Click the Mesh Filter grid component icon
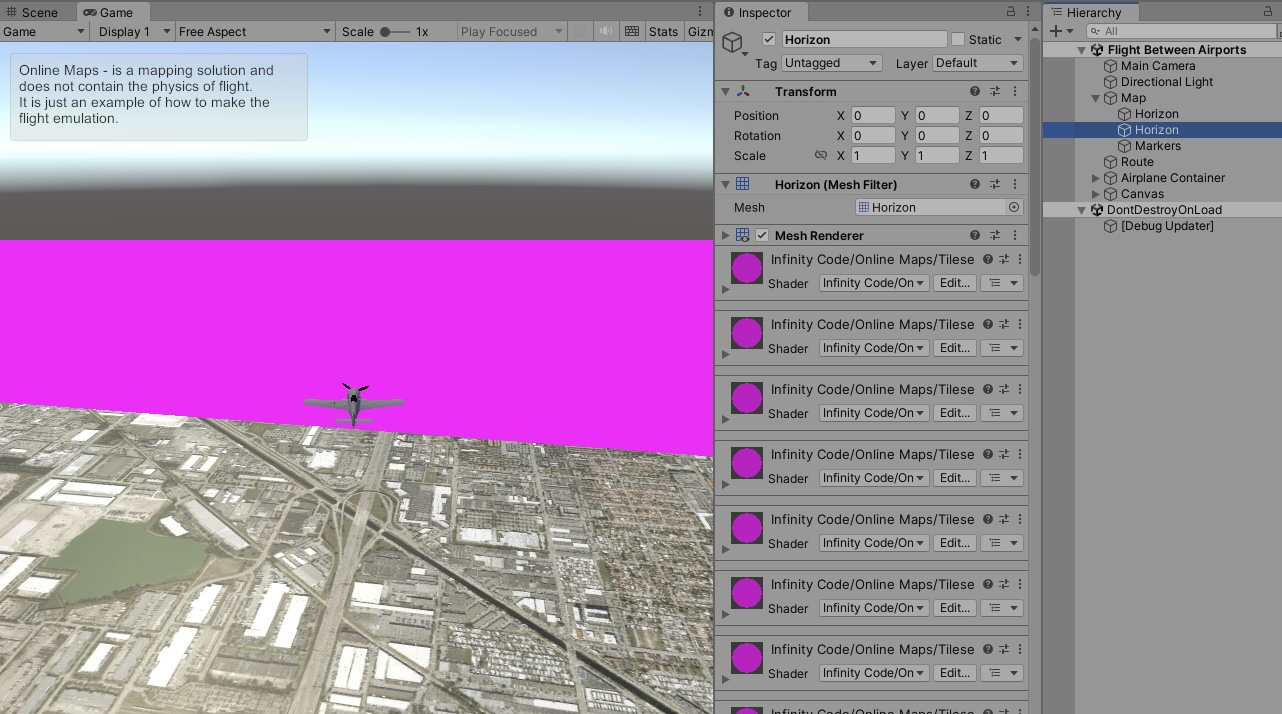This screenshot has height=714, width=1282. pos(743,184)
